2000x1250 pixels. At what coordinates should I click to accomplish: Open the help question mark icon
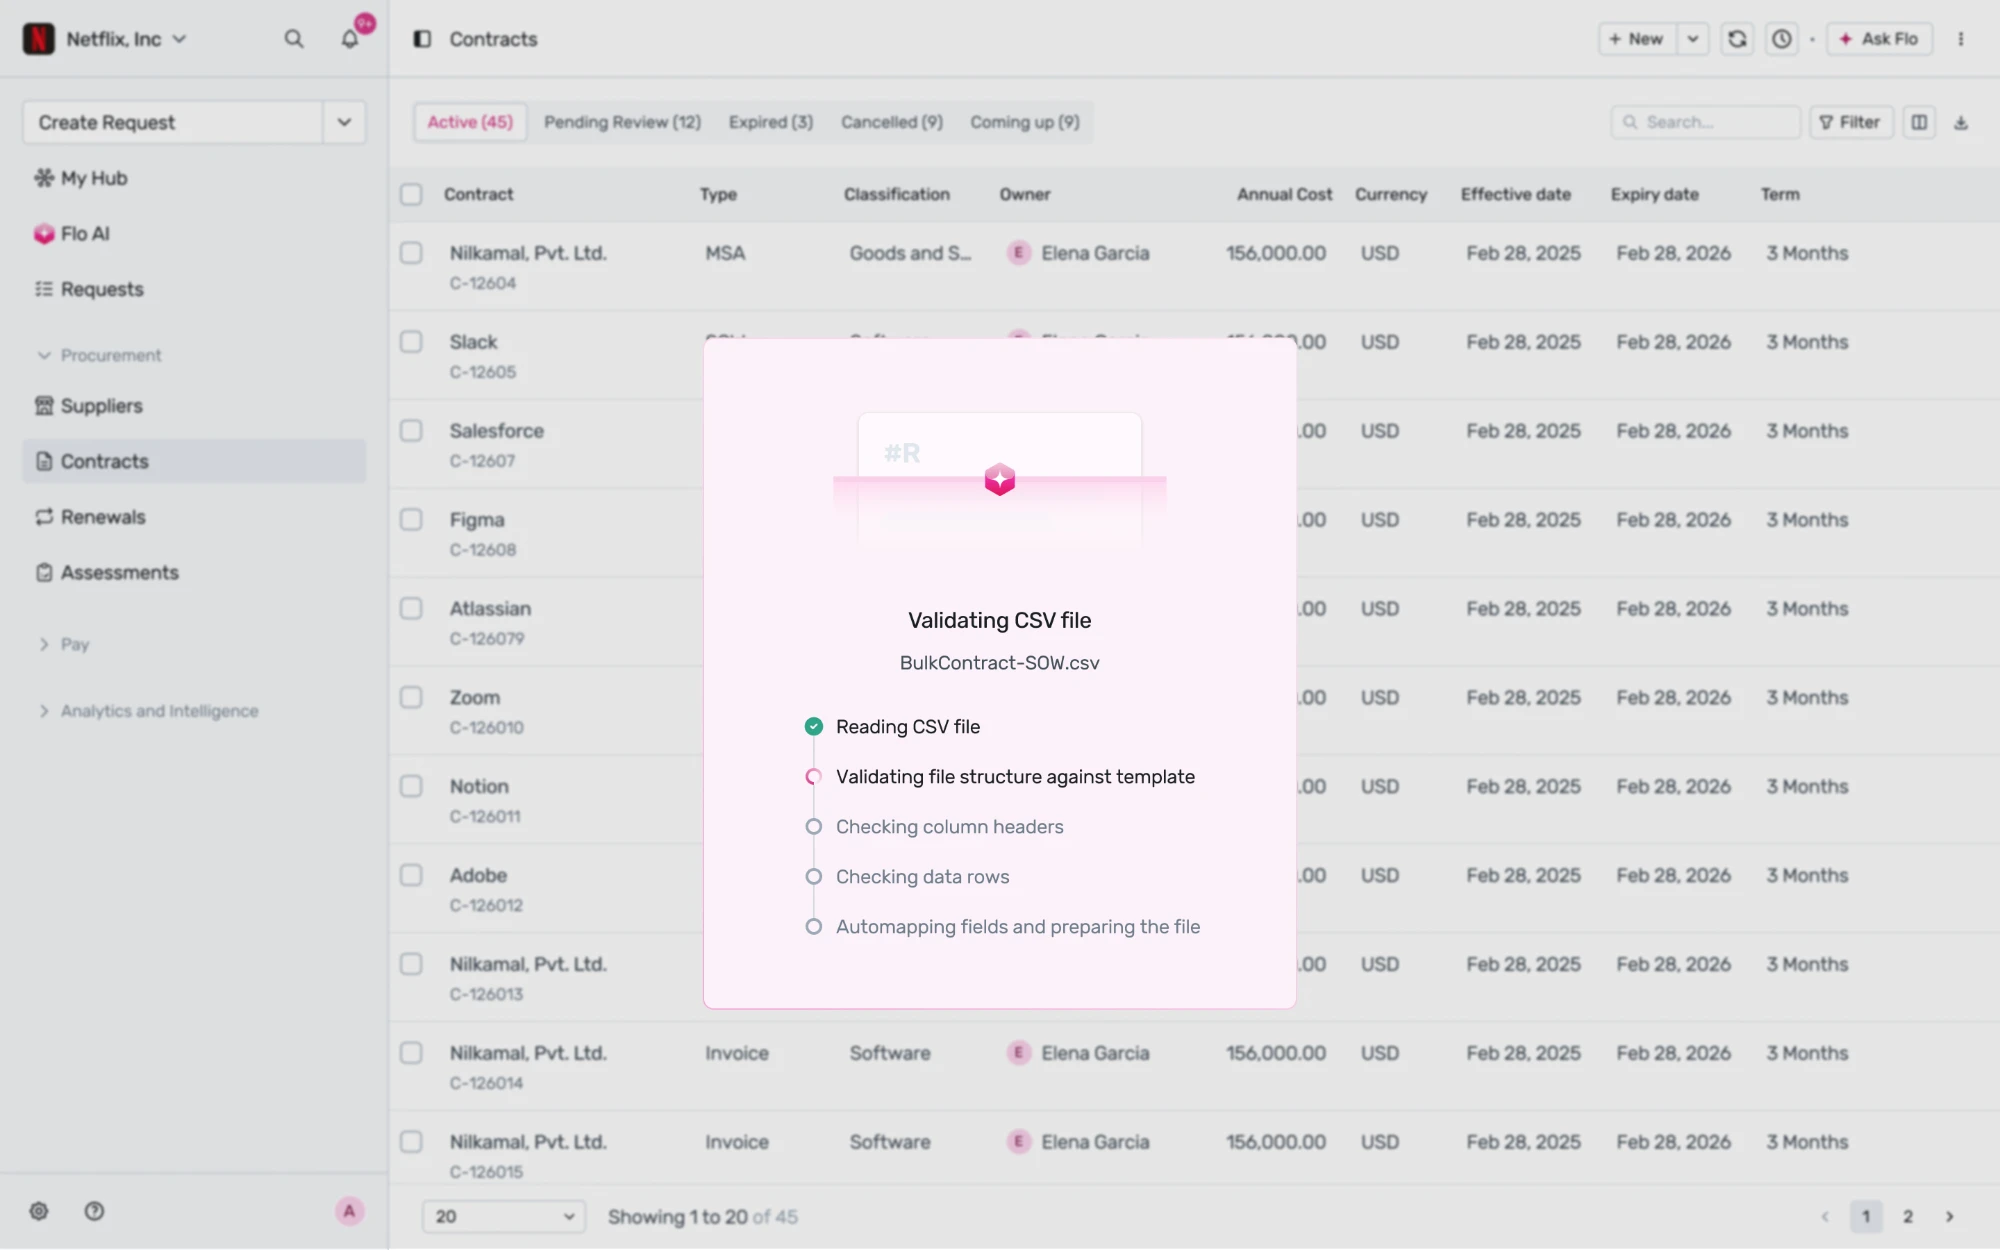click(94, 1211)
